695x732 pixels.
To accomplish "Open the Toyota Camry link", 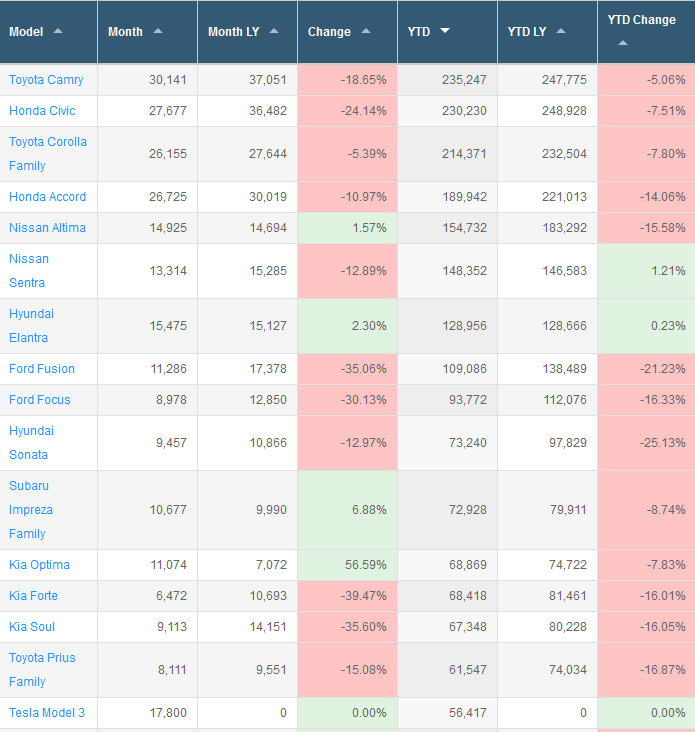I will [46, 80].
